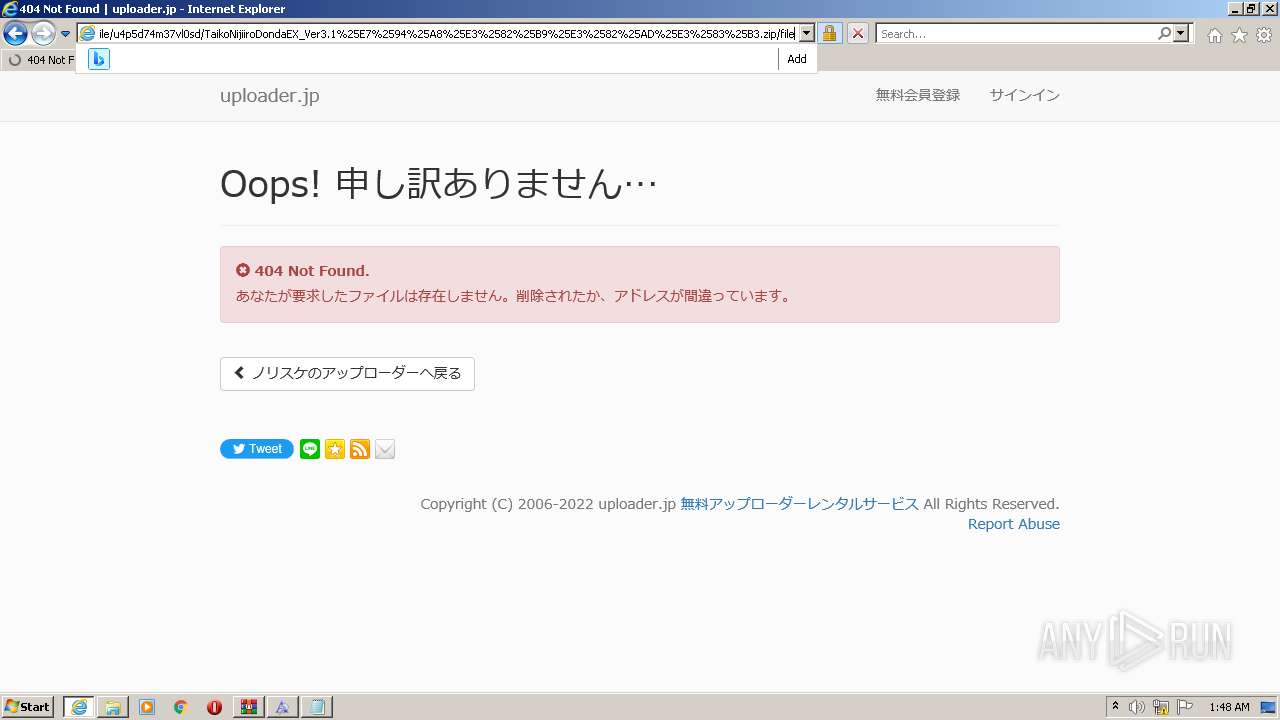Click the Search box
Screen dimensions: 1280x720
1016,34
